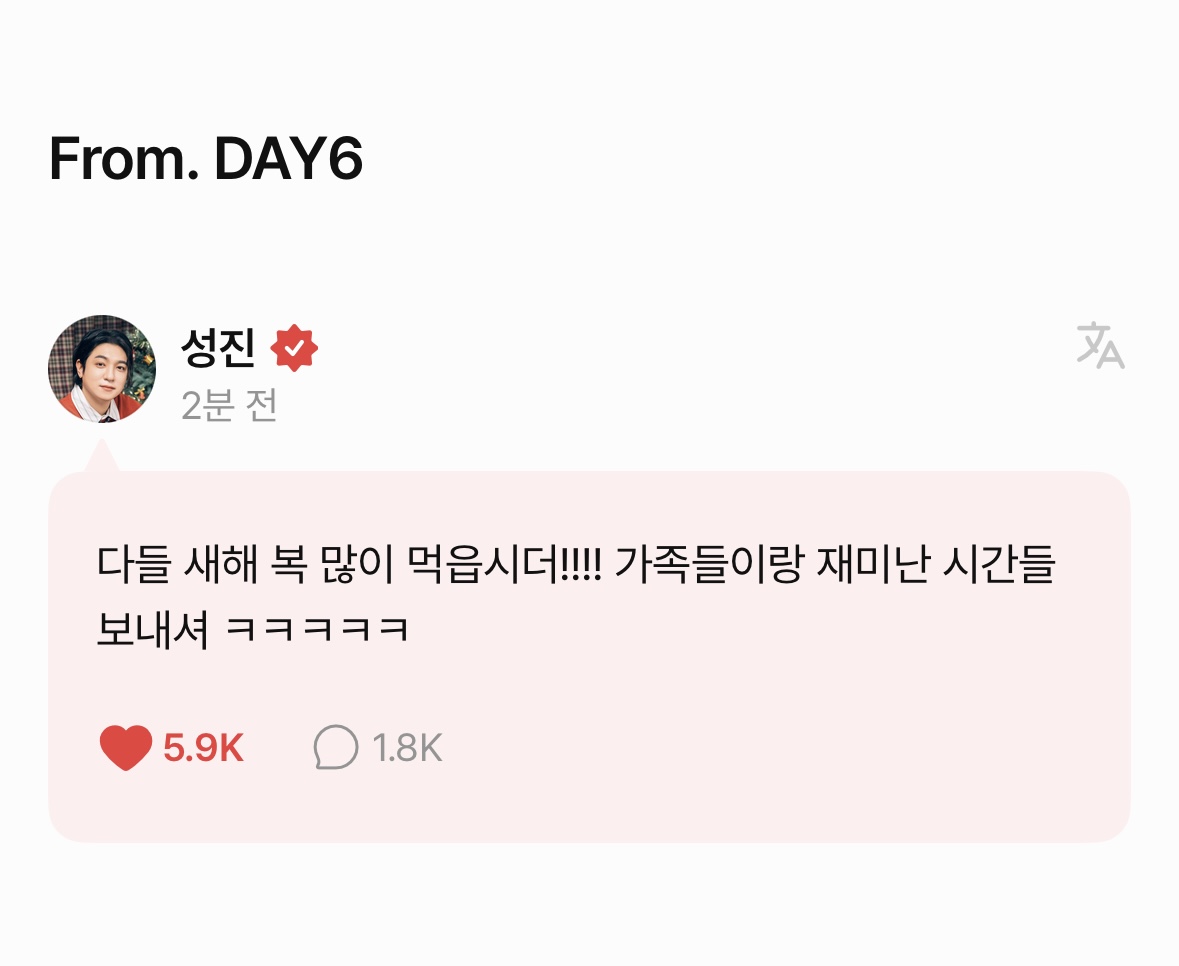
Task: Click the word DAY6 in the header
Action: tap(289, 159)
